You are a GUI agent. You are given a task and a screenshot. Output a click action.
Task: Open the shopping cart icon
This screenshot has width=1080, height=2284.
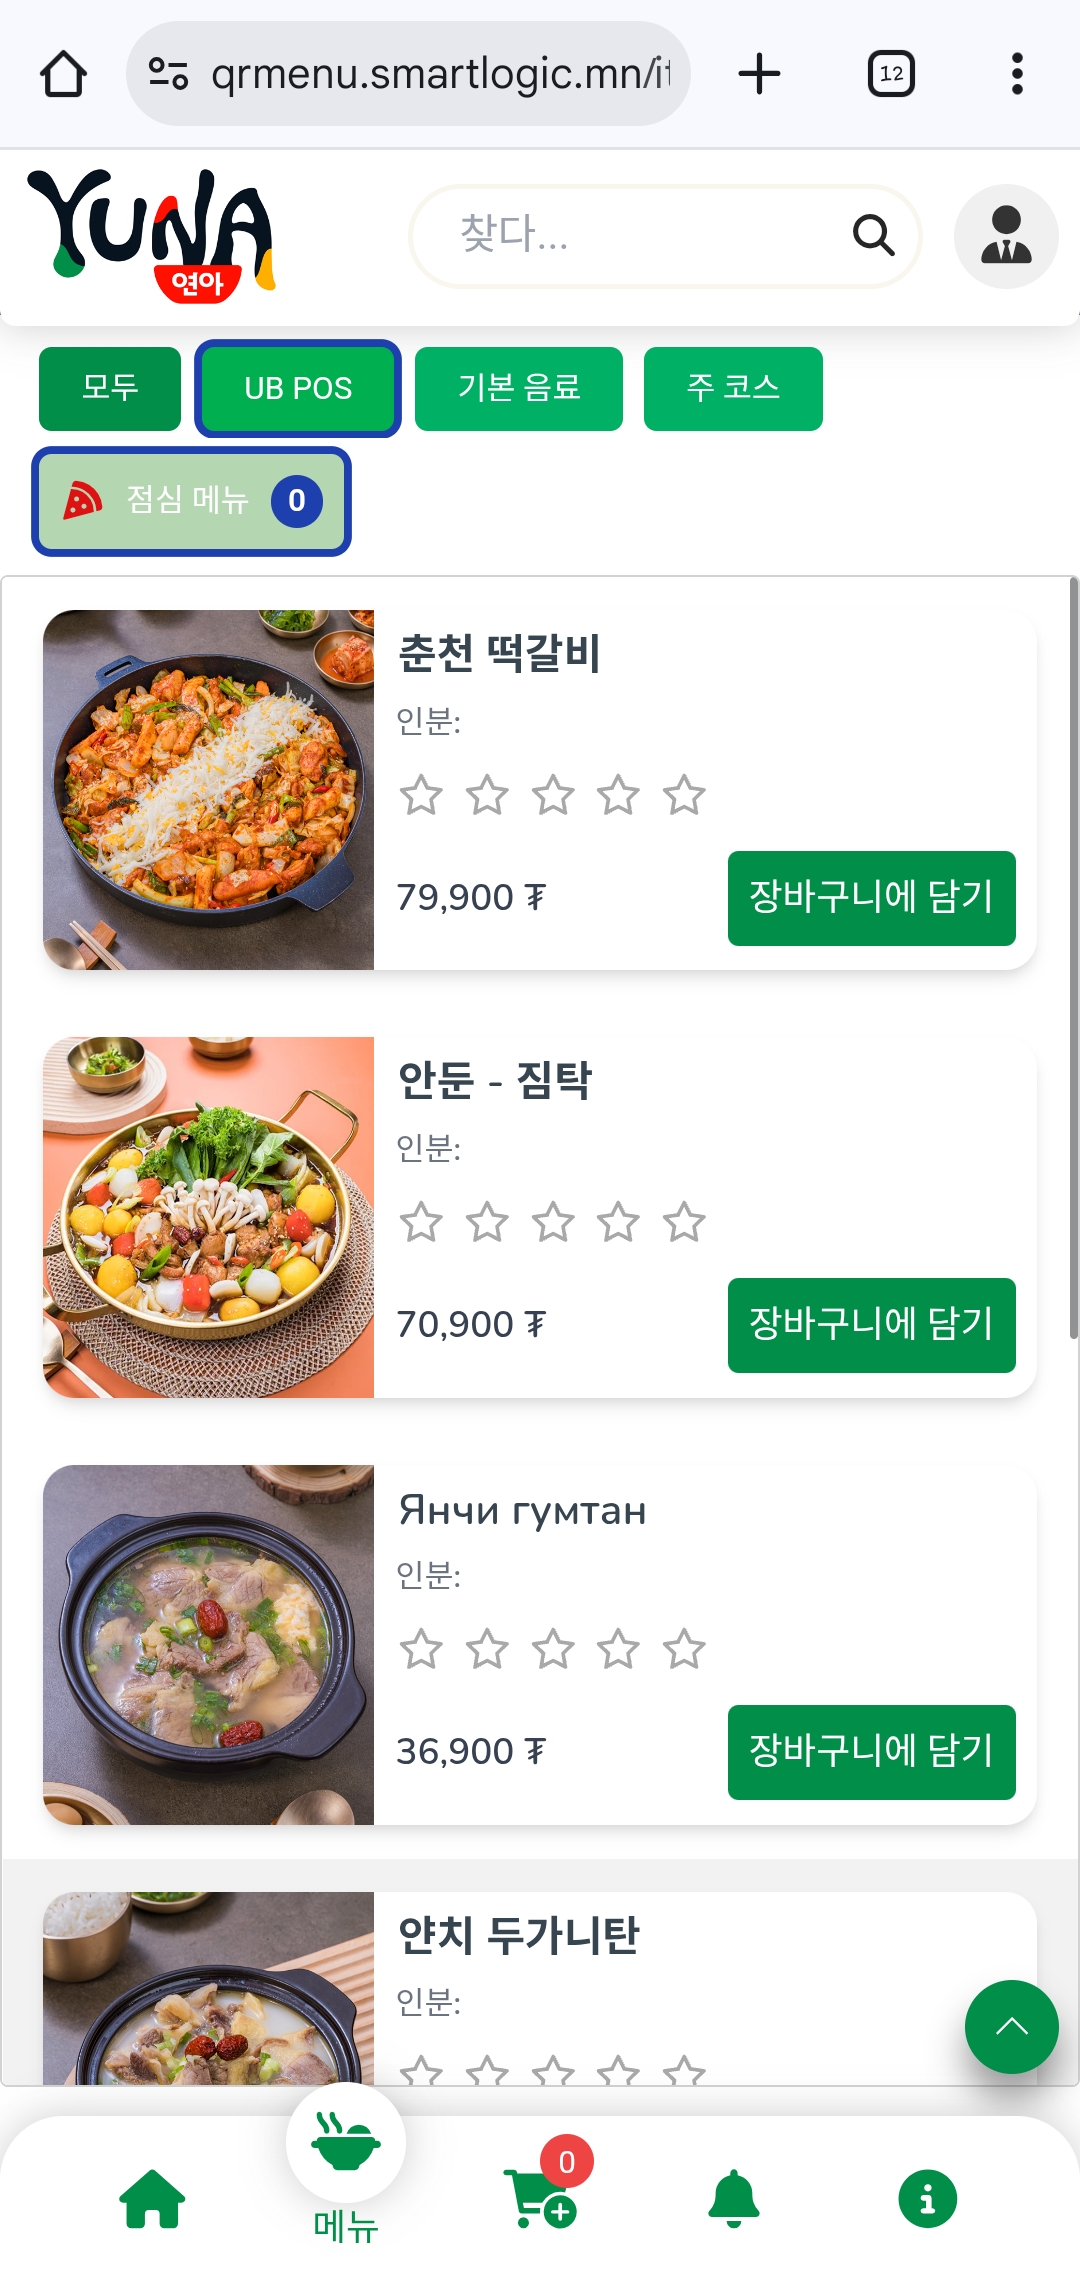(540, 2197)
